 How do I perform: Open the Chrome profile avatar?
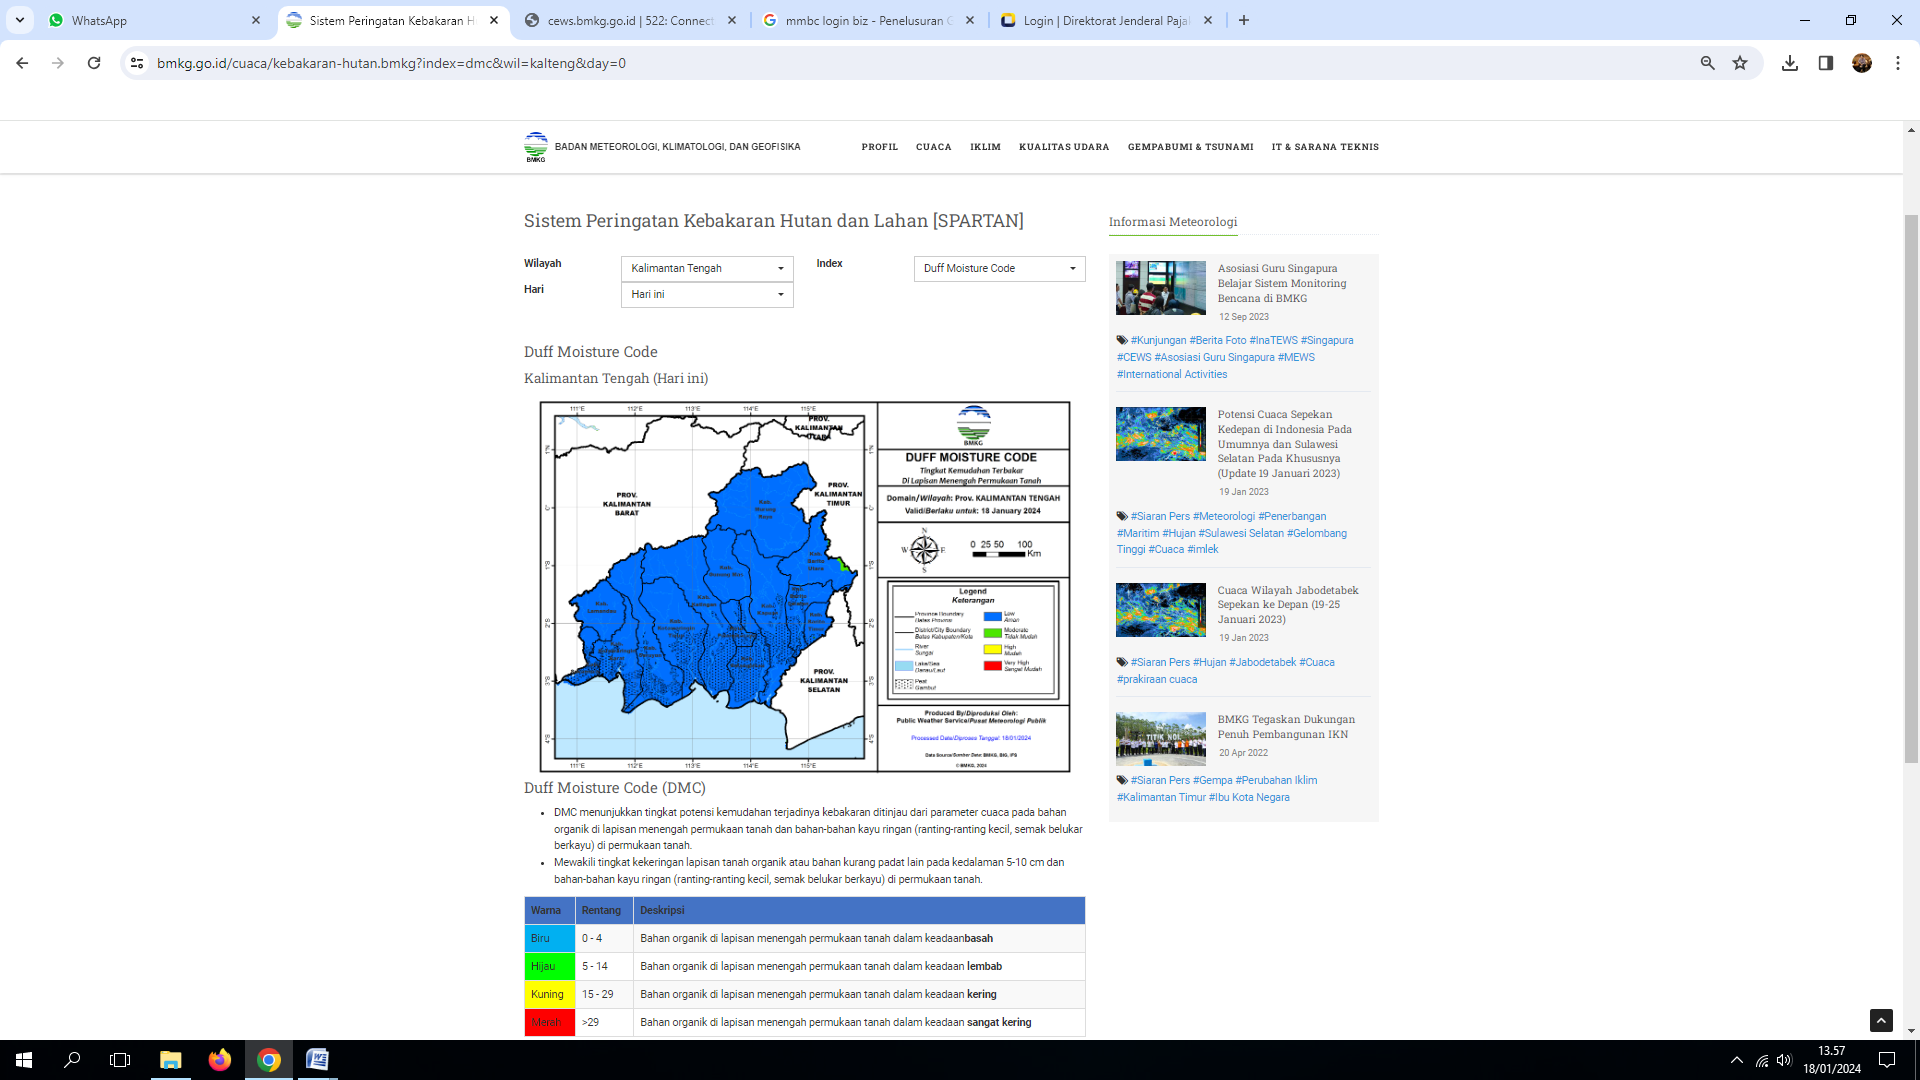[x=1862, y=63]
